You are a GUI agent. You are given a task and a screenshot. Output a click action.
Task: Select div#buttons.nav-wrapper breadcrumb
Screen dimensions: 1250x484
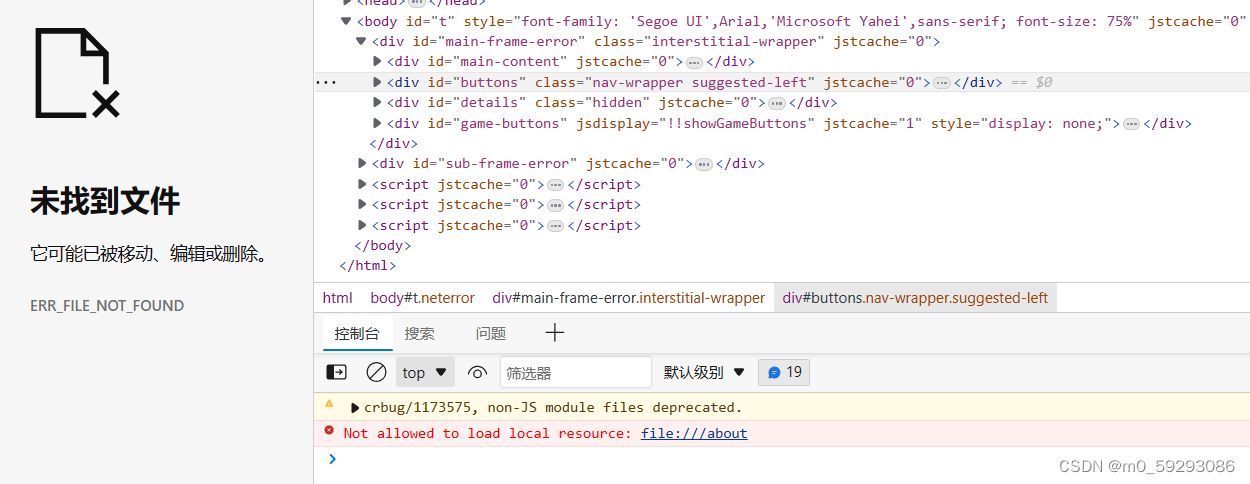click(x=915, y=298)
